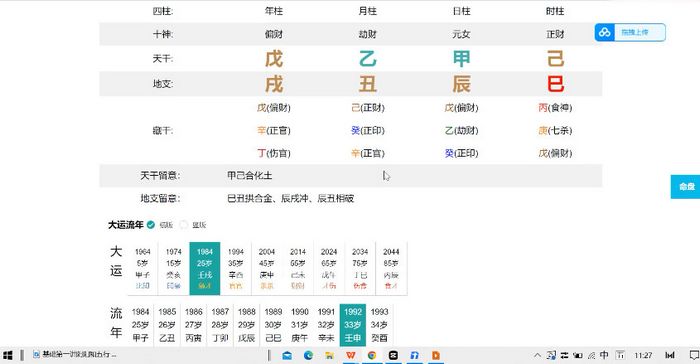Click year pillar earthly branch 戌

(x=274, y=84)
